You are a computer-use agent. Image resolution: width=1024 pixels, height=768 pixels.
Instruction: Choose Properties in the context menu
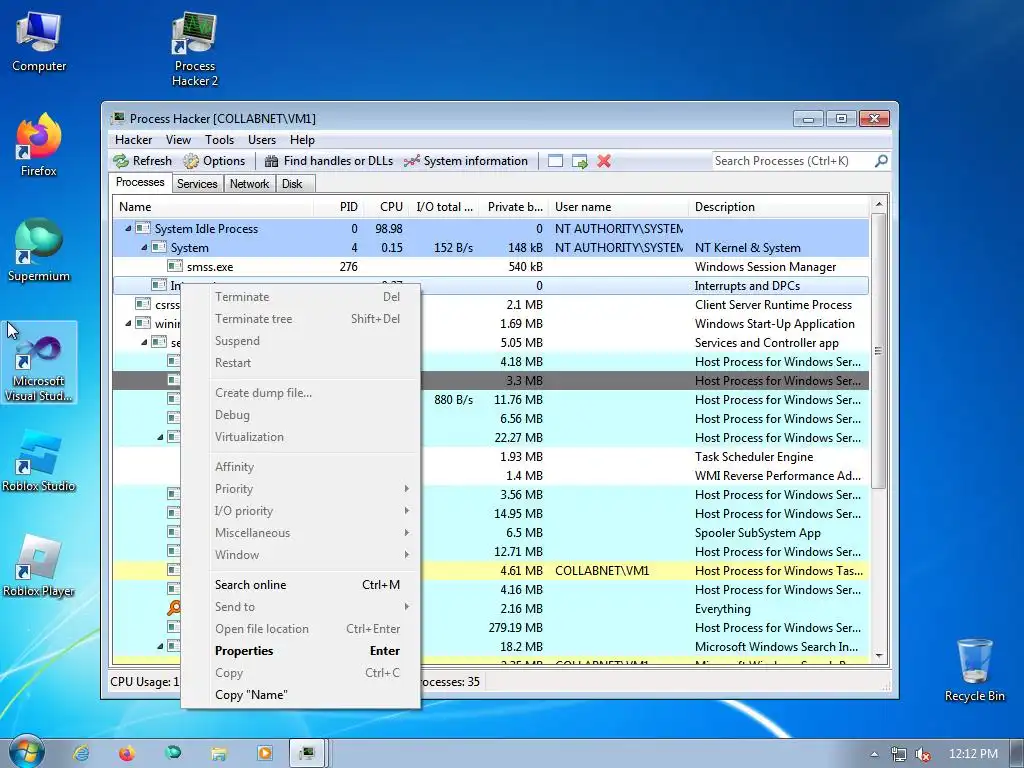[313, 650]
